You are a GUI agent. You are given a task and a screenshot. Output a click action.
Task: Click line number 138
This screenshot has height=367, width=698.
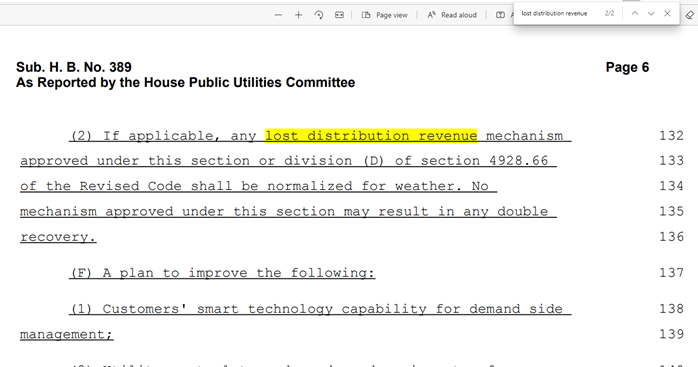point(671,309)
